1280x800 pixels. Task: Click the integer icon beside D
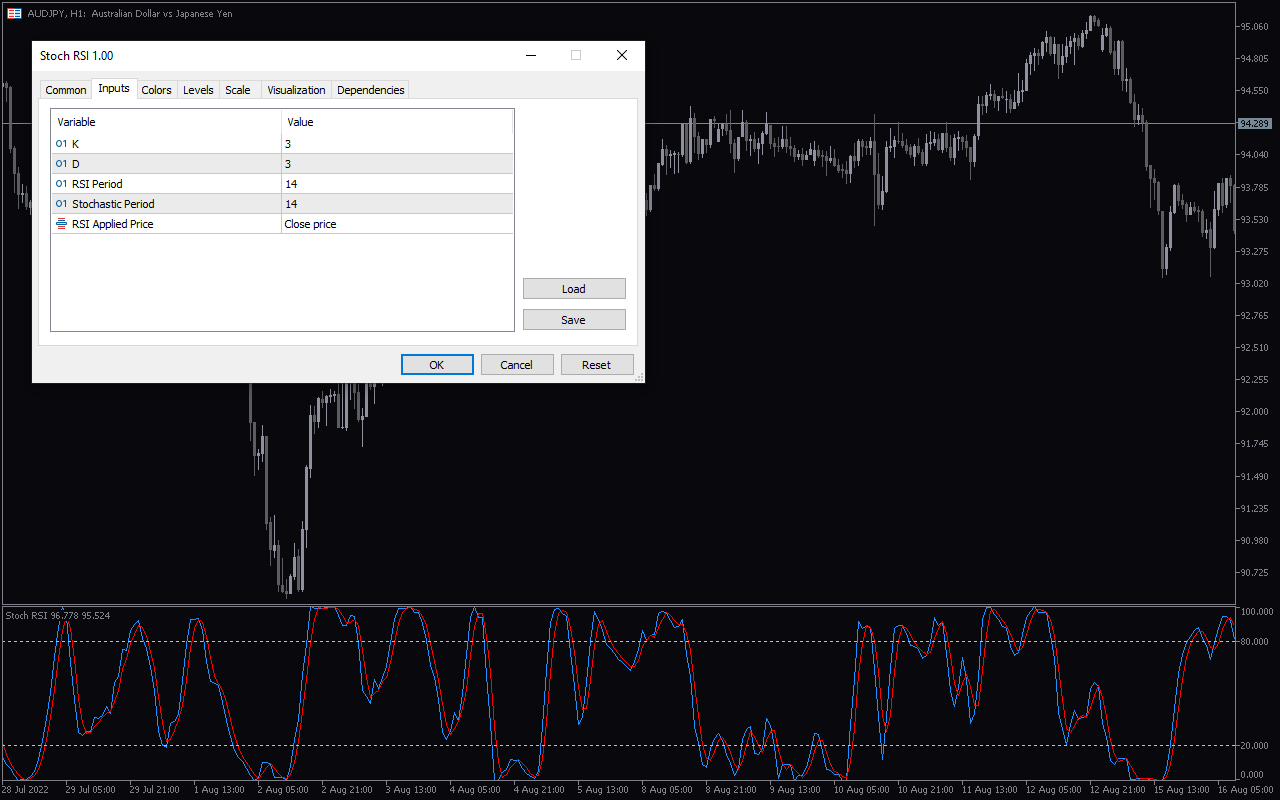(x=62, y=164)
